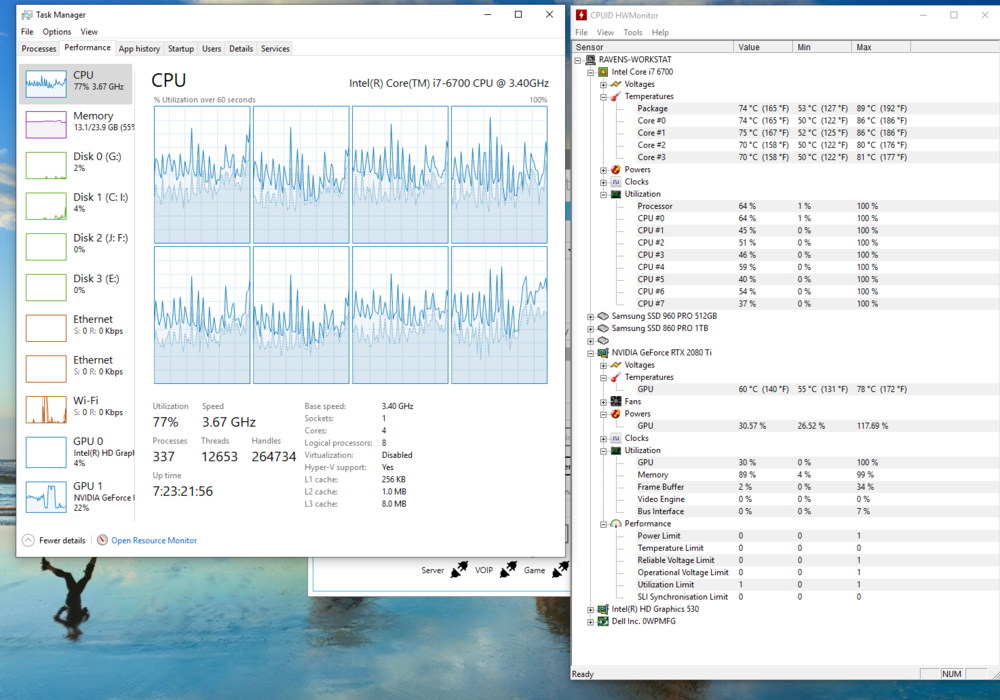Expand the CPU Voltages node

603,84
